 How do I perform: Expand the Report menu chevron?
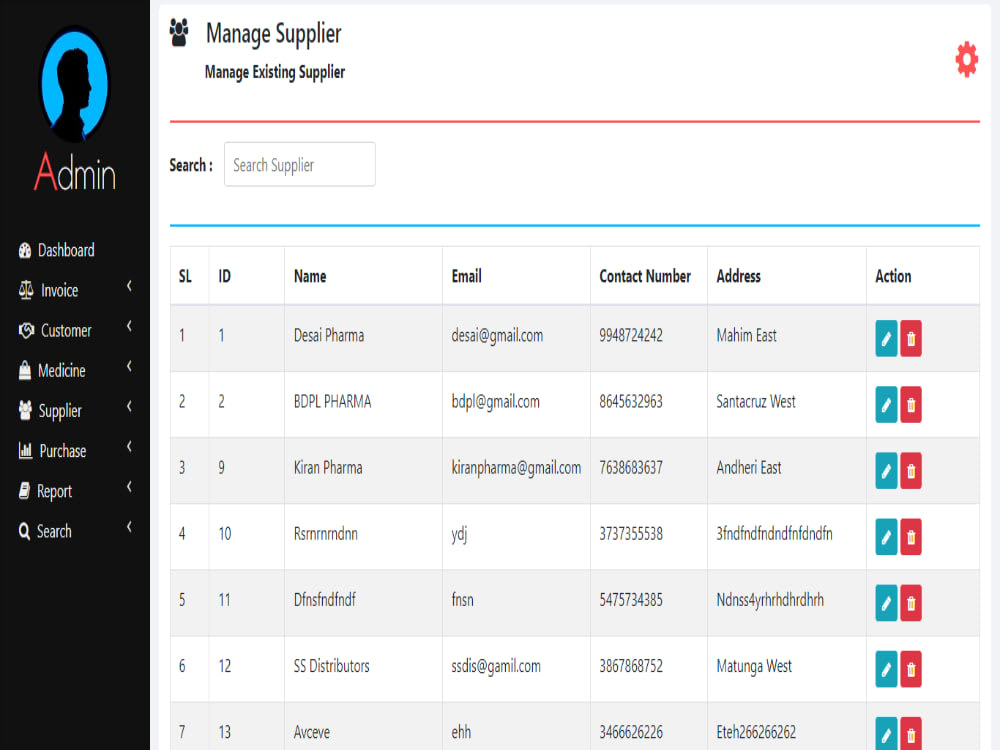129,487
